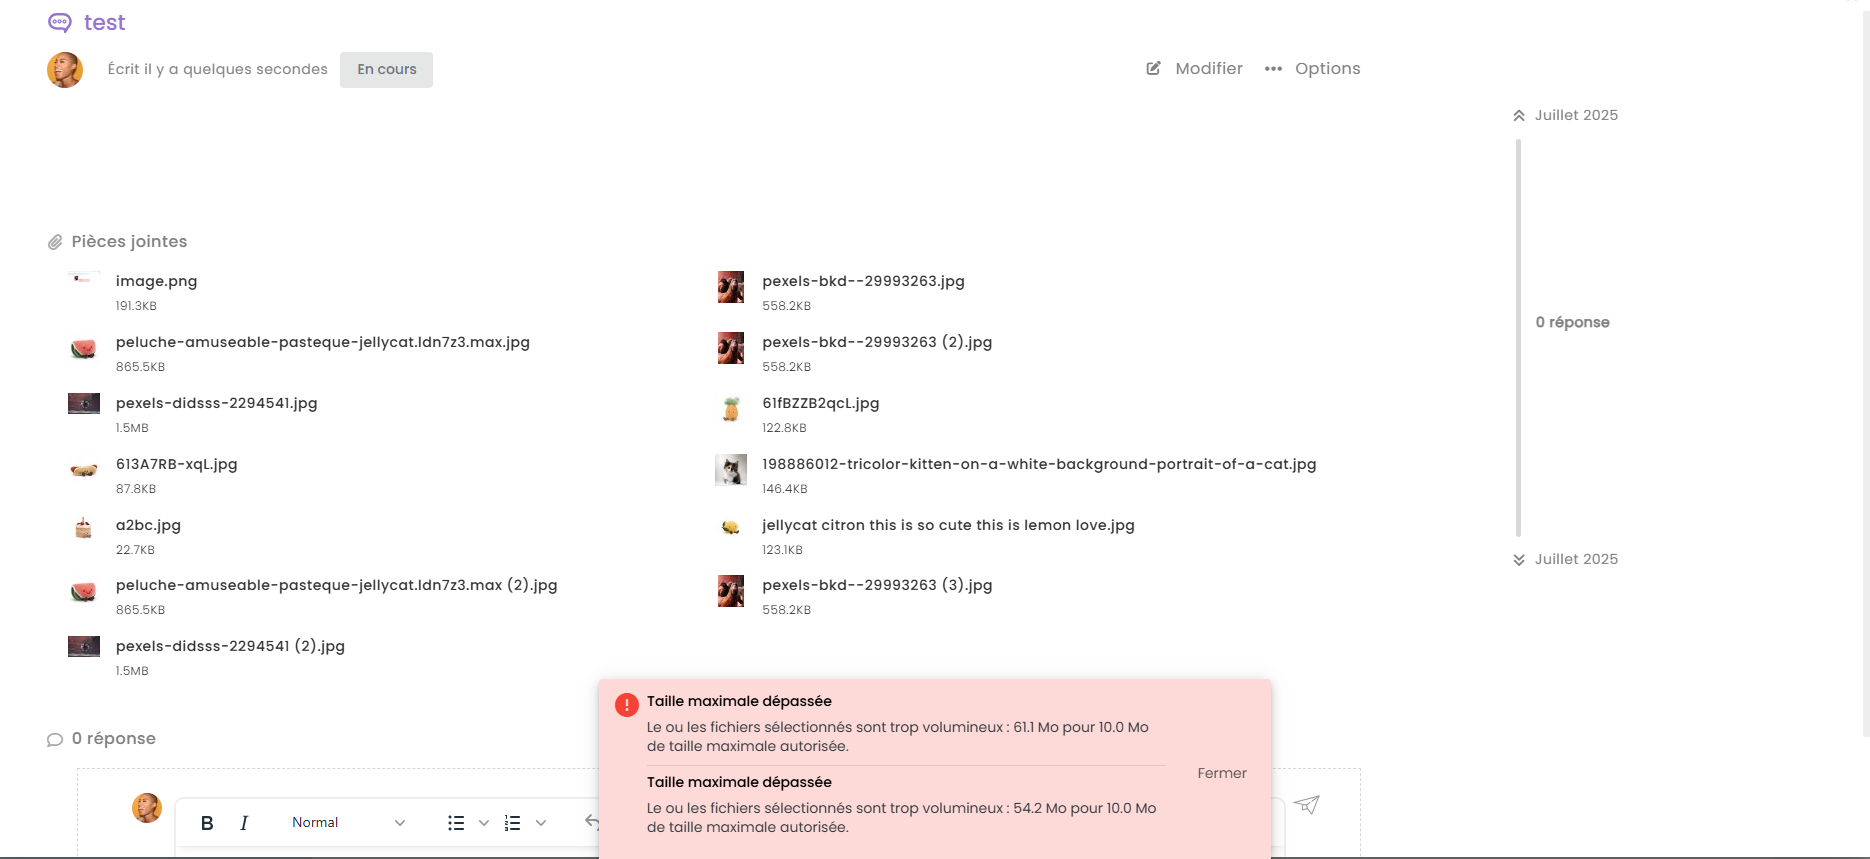Image resolution: width=1870 pixels, height=859 pixels.
Task: Toggle bold formatting in the reply editor
Action: 207,823
